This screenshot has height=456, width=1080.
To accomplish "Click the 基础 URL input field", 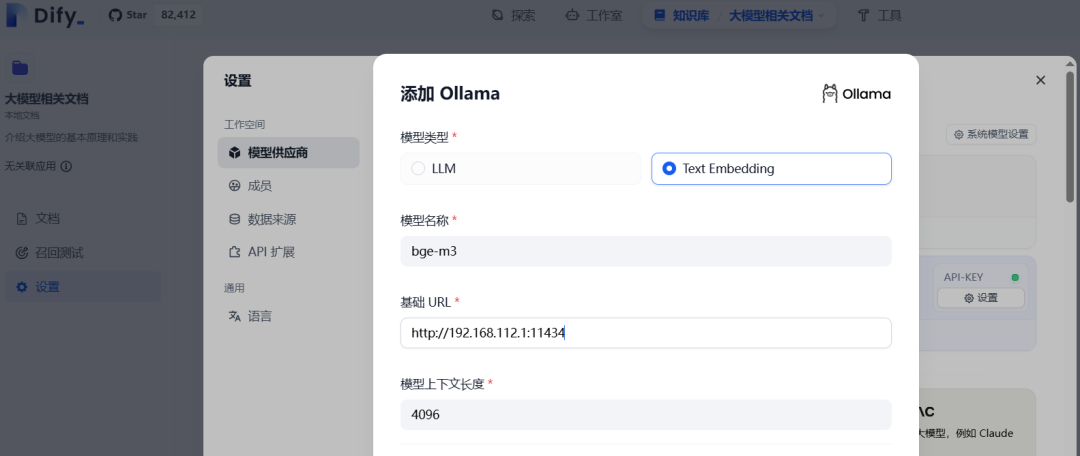I will (646, 333).
